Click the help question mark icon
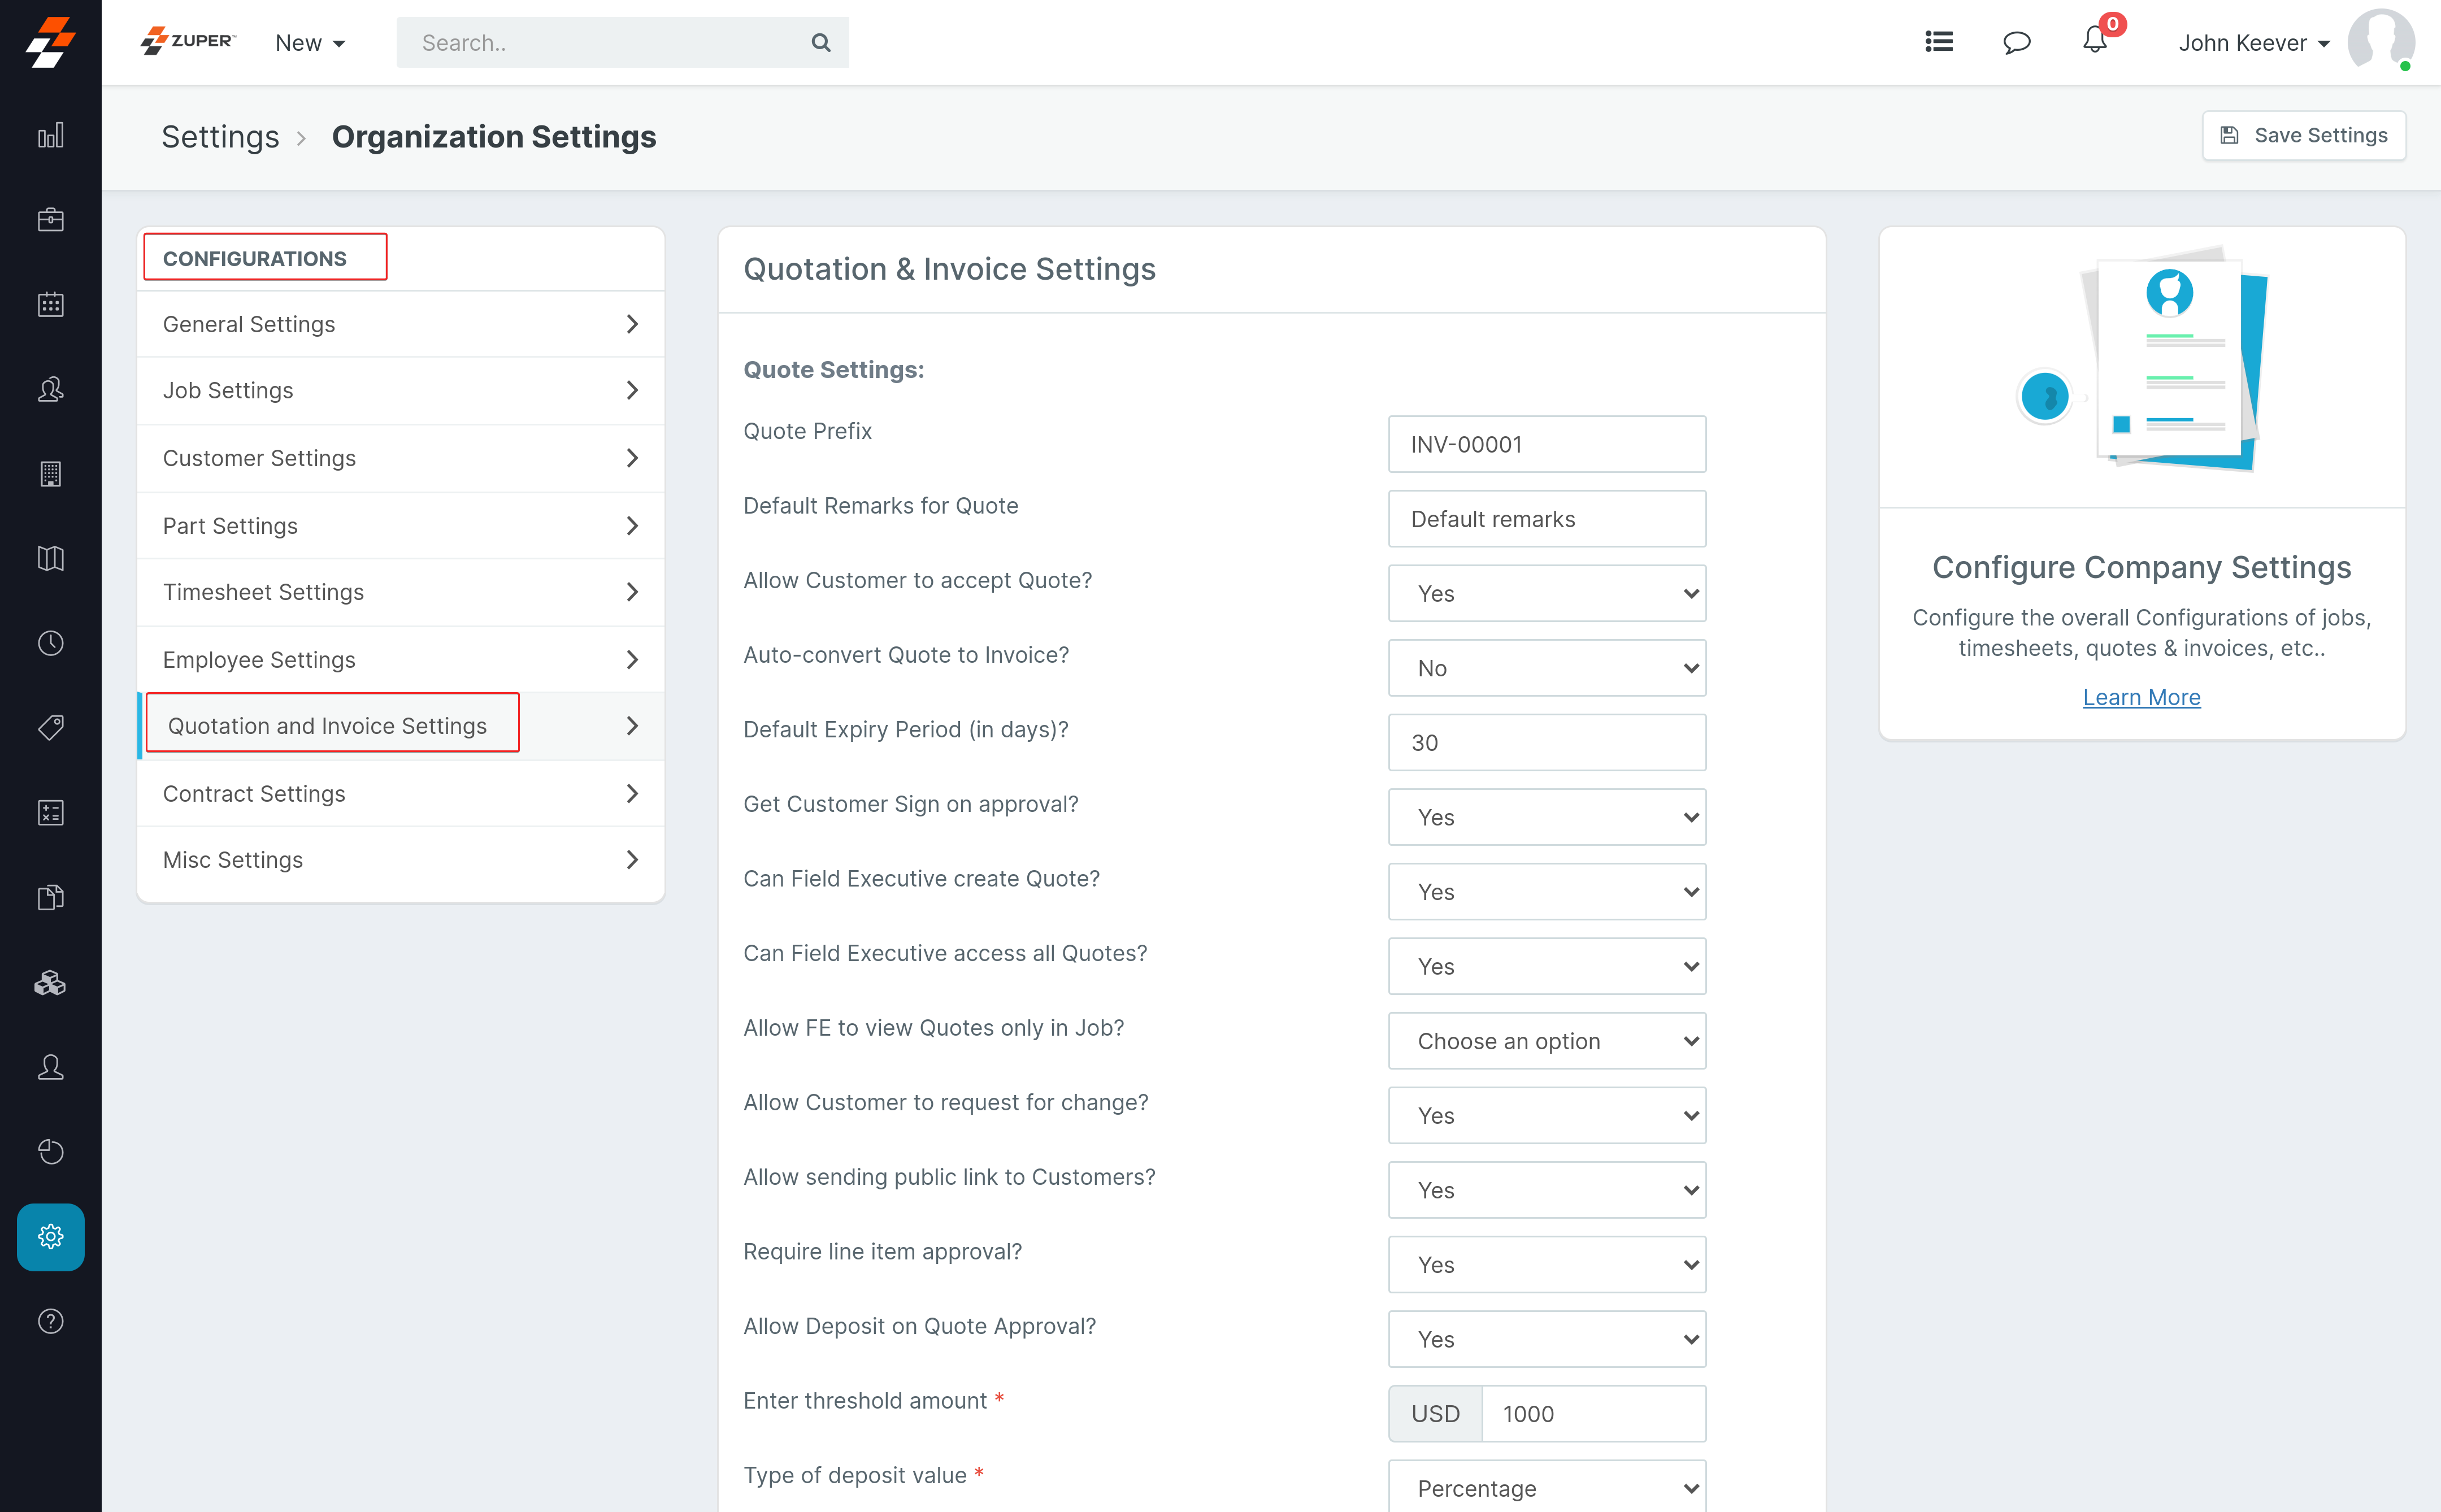Screen dimensions: 2441x1512 coord(50,1321)
